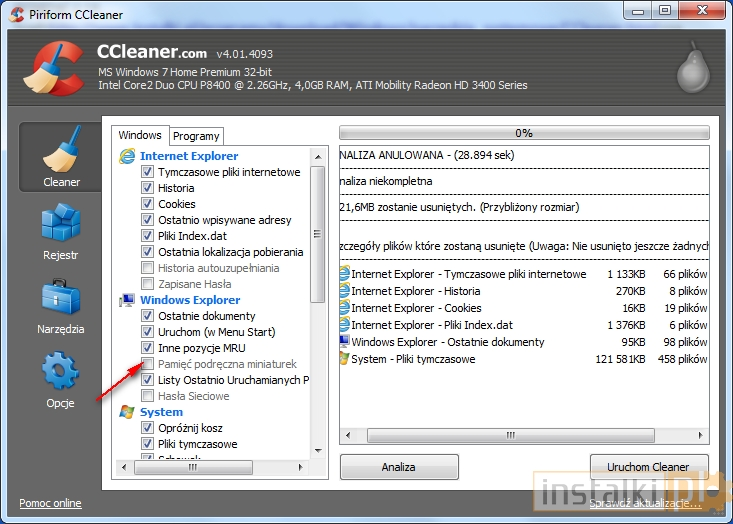
Task: Click options list vertical scrollbar thumb
Action: 318,234
